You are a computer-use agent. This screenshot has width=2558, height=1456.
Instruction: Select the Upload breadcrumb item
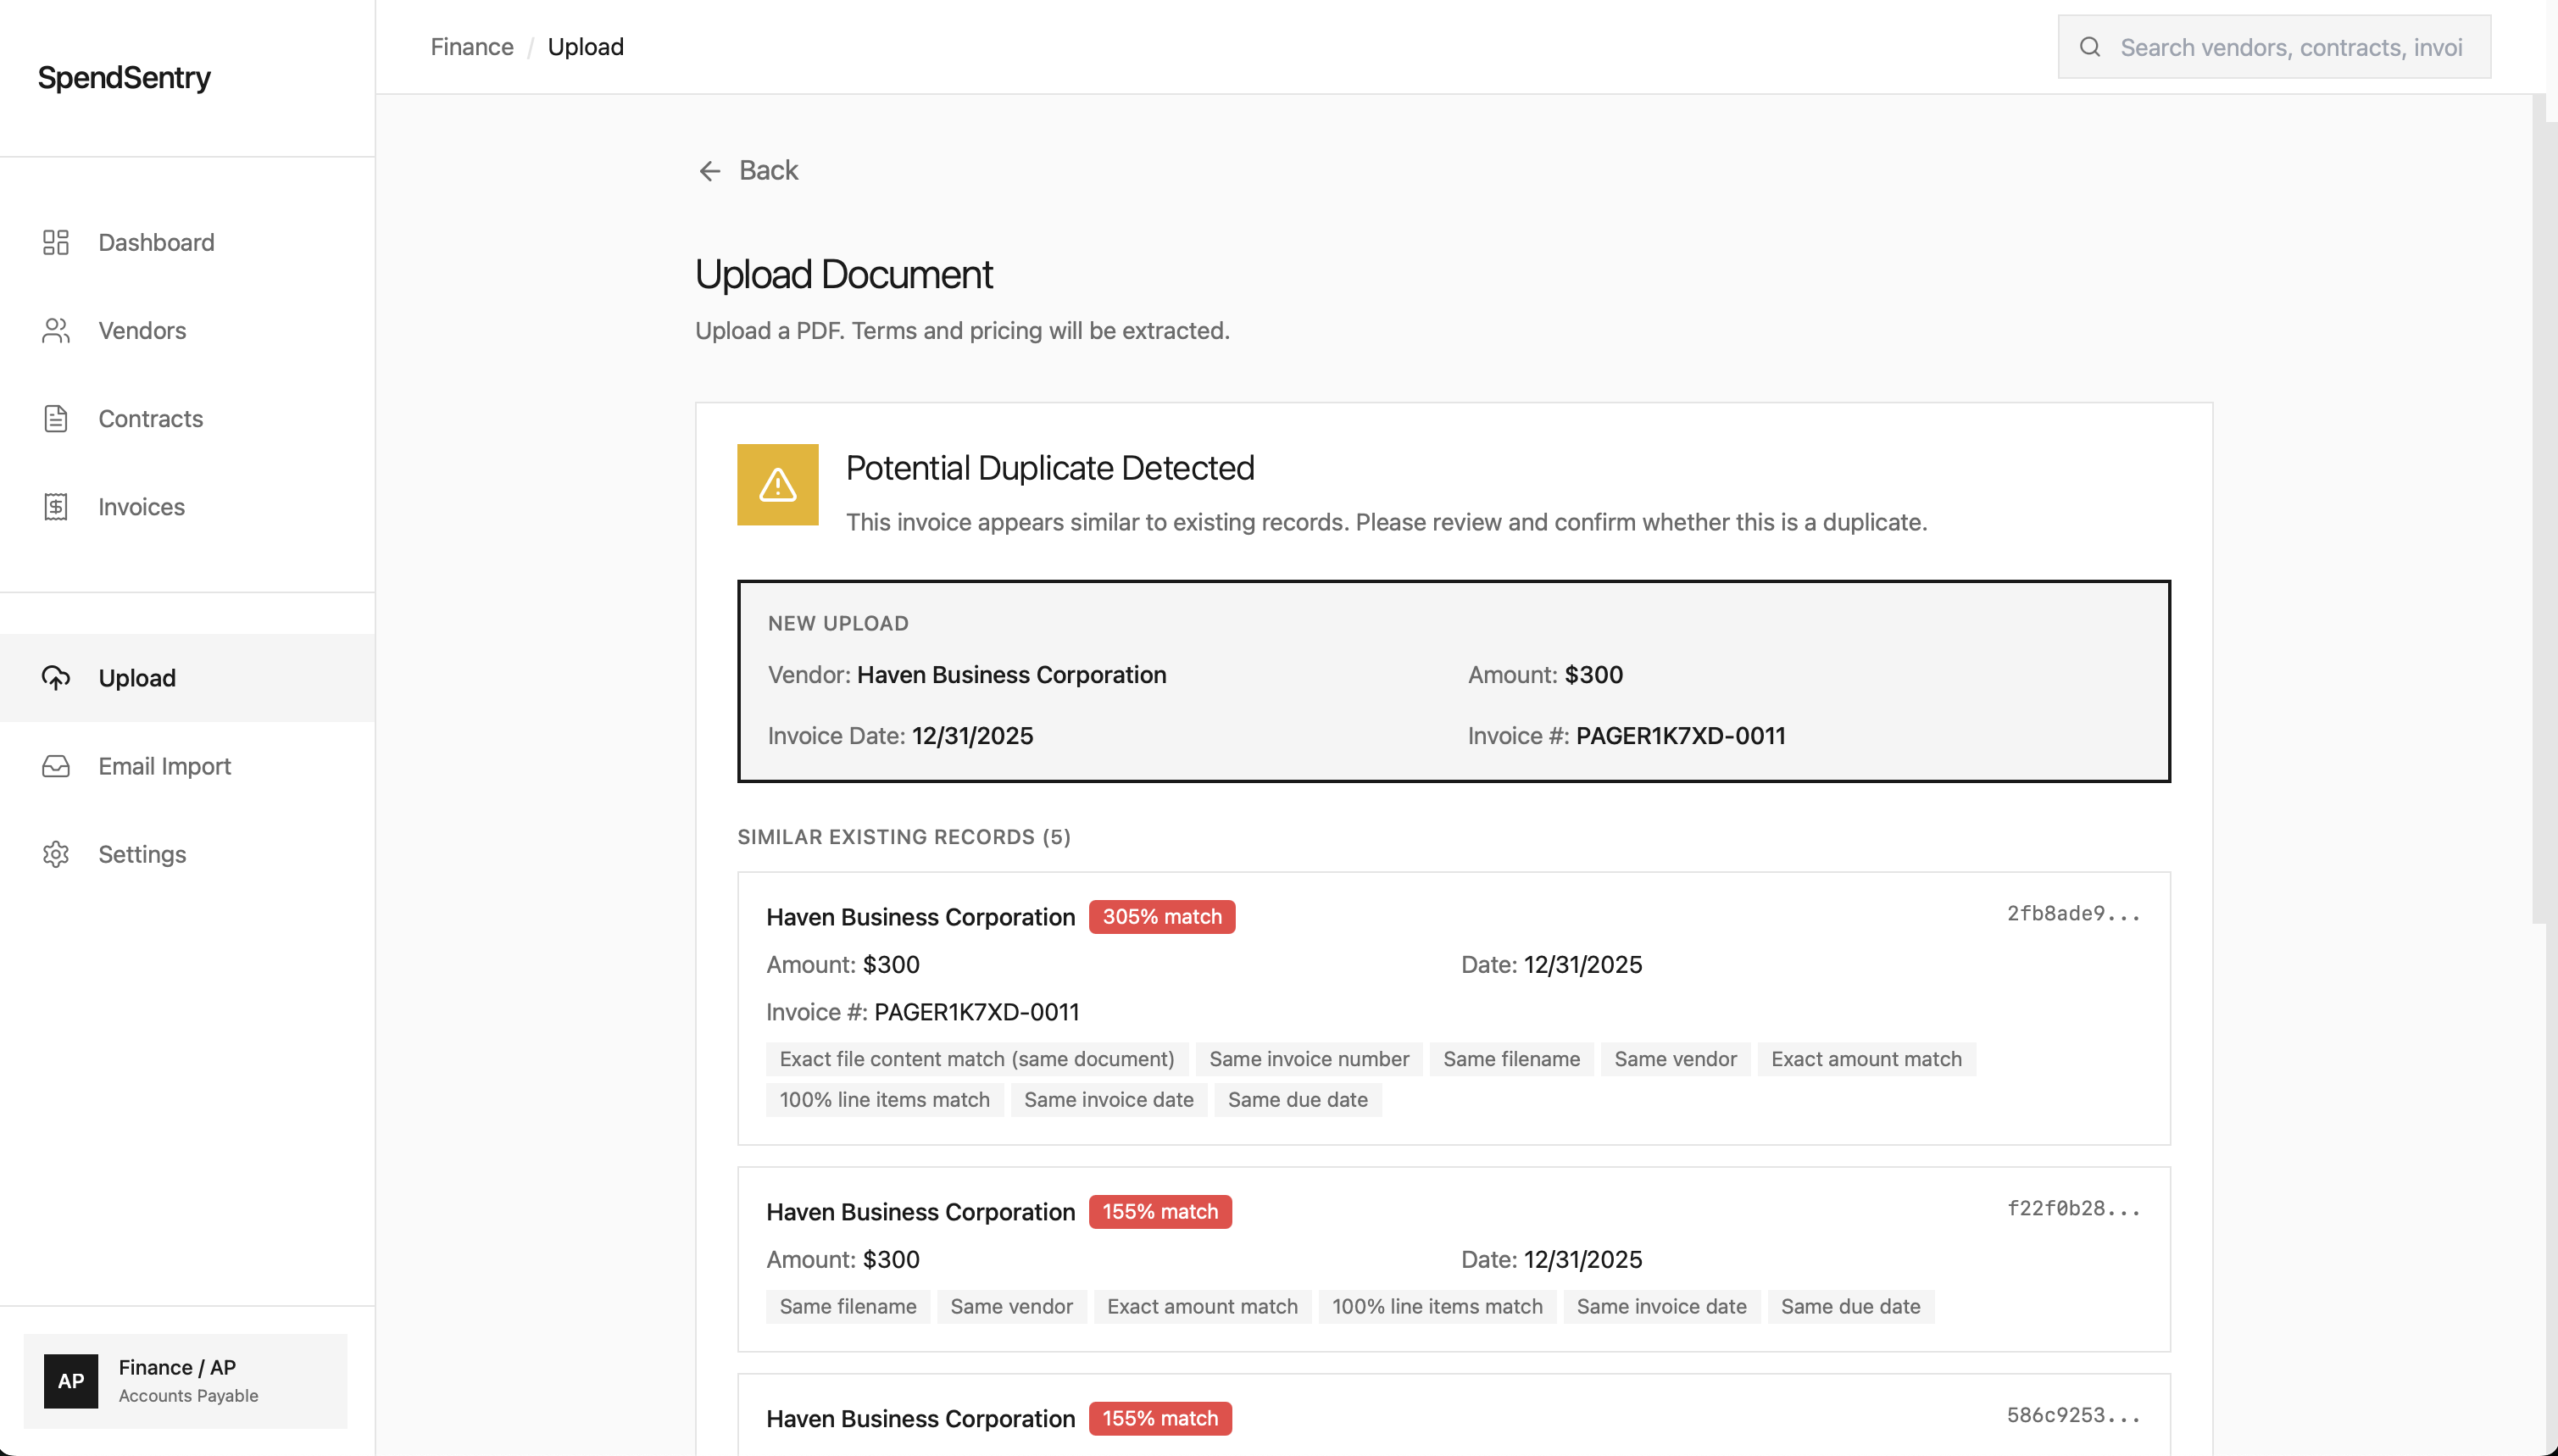tap(585, 46)
